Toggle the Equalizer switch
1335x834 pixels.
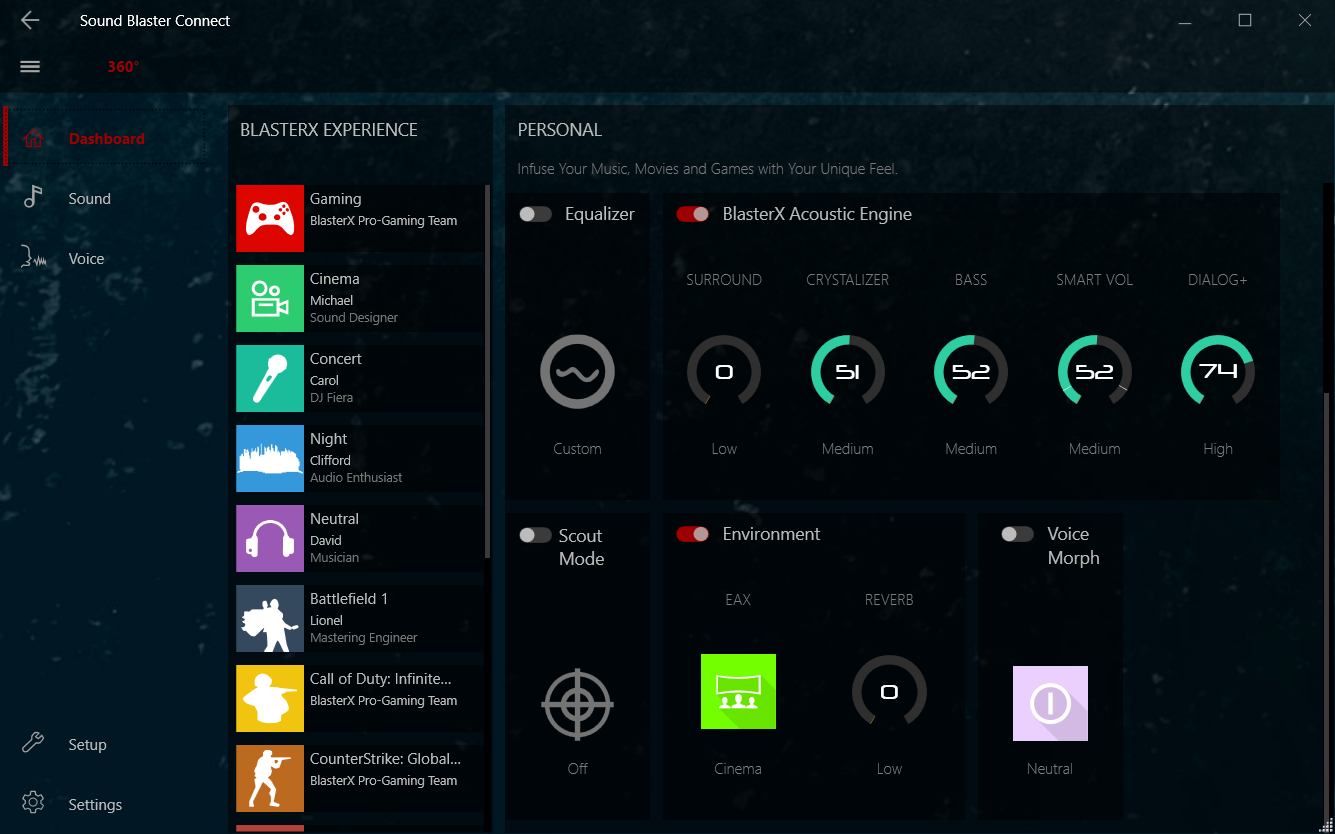point(536,214)
